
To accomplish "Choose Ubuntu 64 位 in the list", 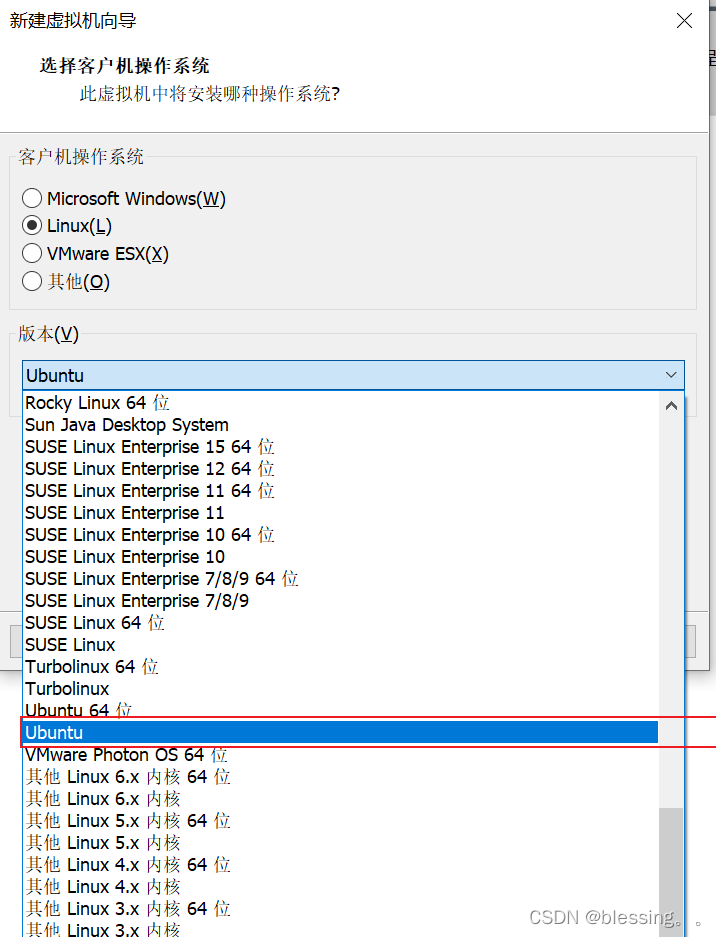I will (341, 711).
